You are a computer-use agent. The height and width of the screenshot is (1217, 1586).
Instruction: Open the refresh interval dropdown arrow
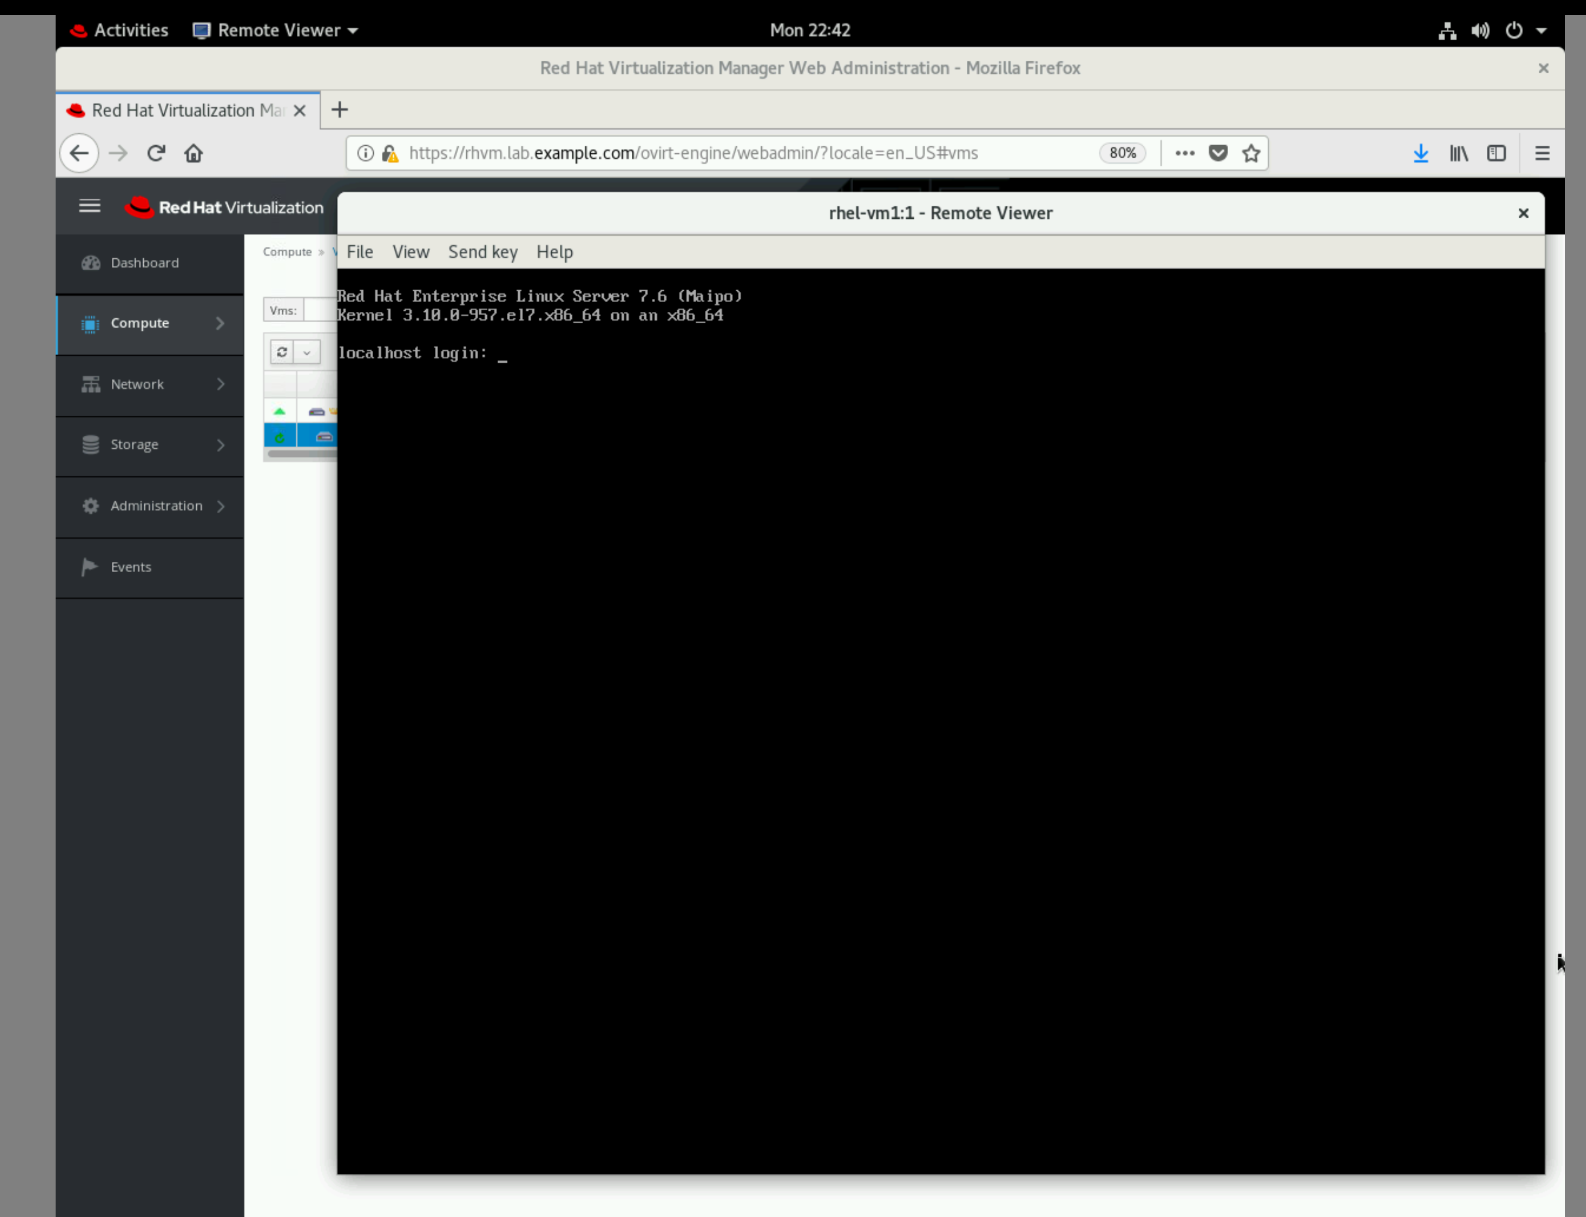point(307,352)
